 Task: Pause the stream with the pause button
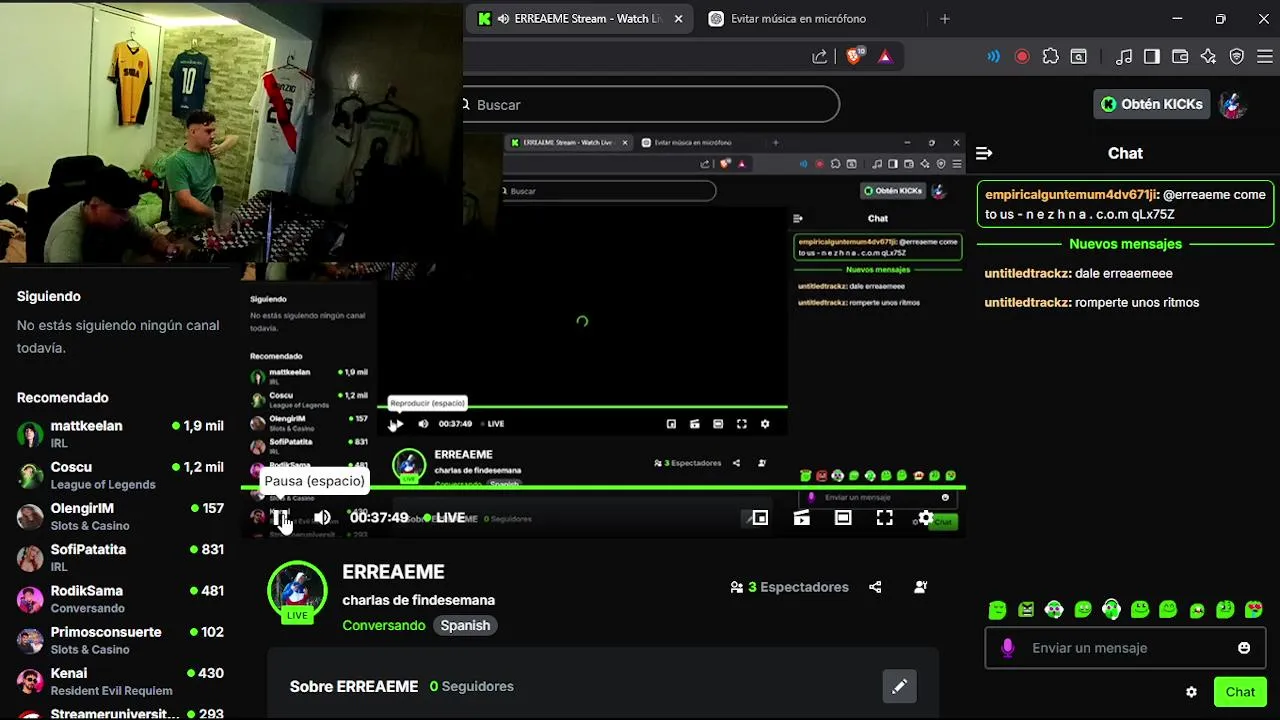tap(281, 518)
